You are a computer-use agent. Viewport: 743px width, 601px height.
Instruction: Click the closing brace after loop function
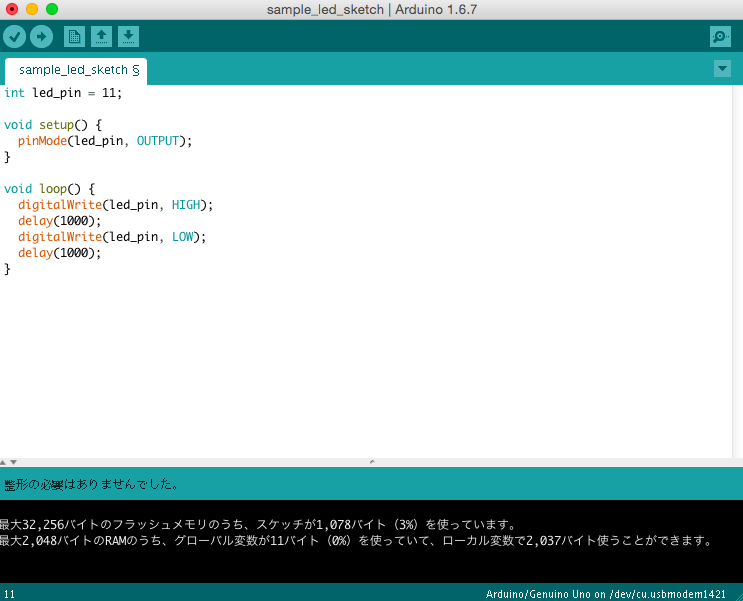7,269
